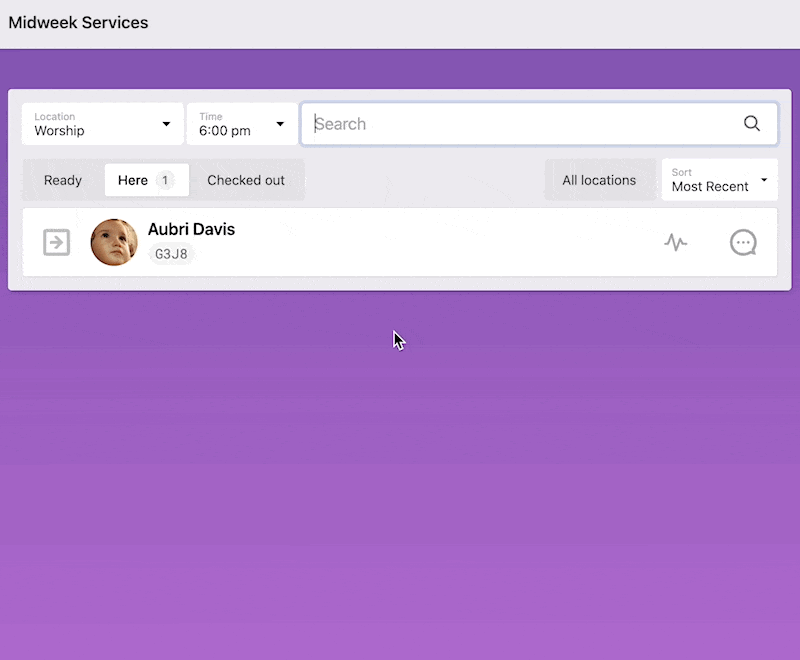Click the Aubri Davis name

[x=191, y=229]
